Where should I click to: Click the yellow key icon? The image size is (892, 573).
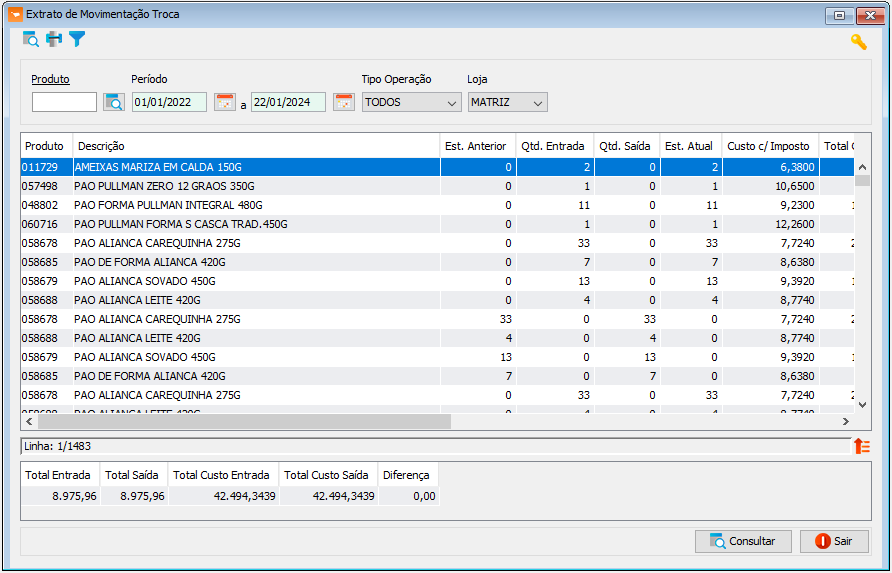tap(858, 42)
